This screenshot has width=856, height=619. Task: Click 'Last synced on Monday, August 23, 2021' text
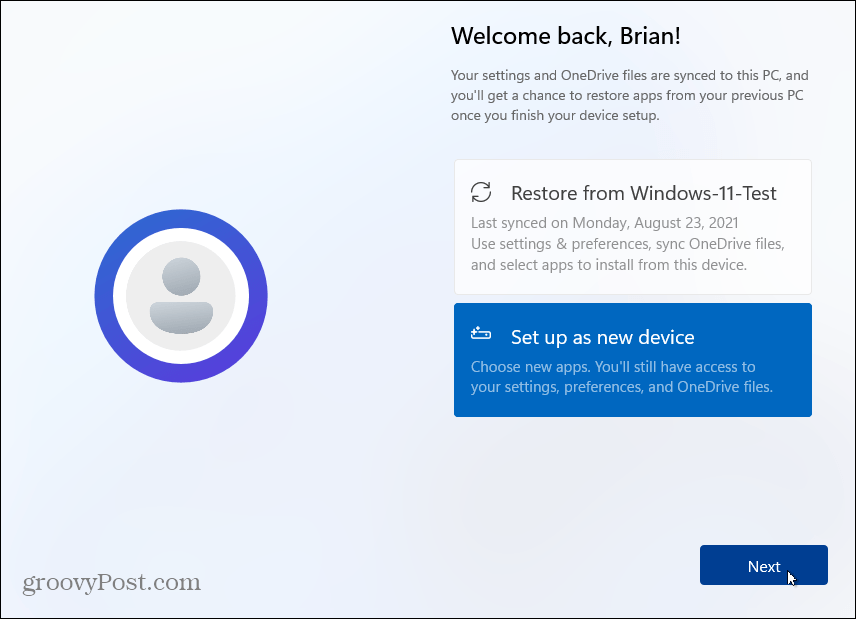point(604,223)
